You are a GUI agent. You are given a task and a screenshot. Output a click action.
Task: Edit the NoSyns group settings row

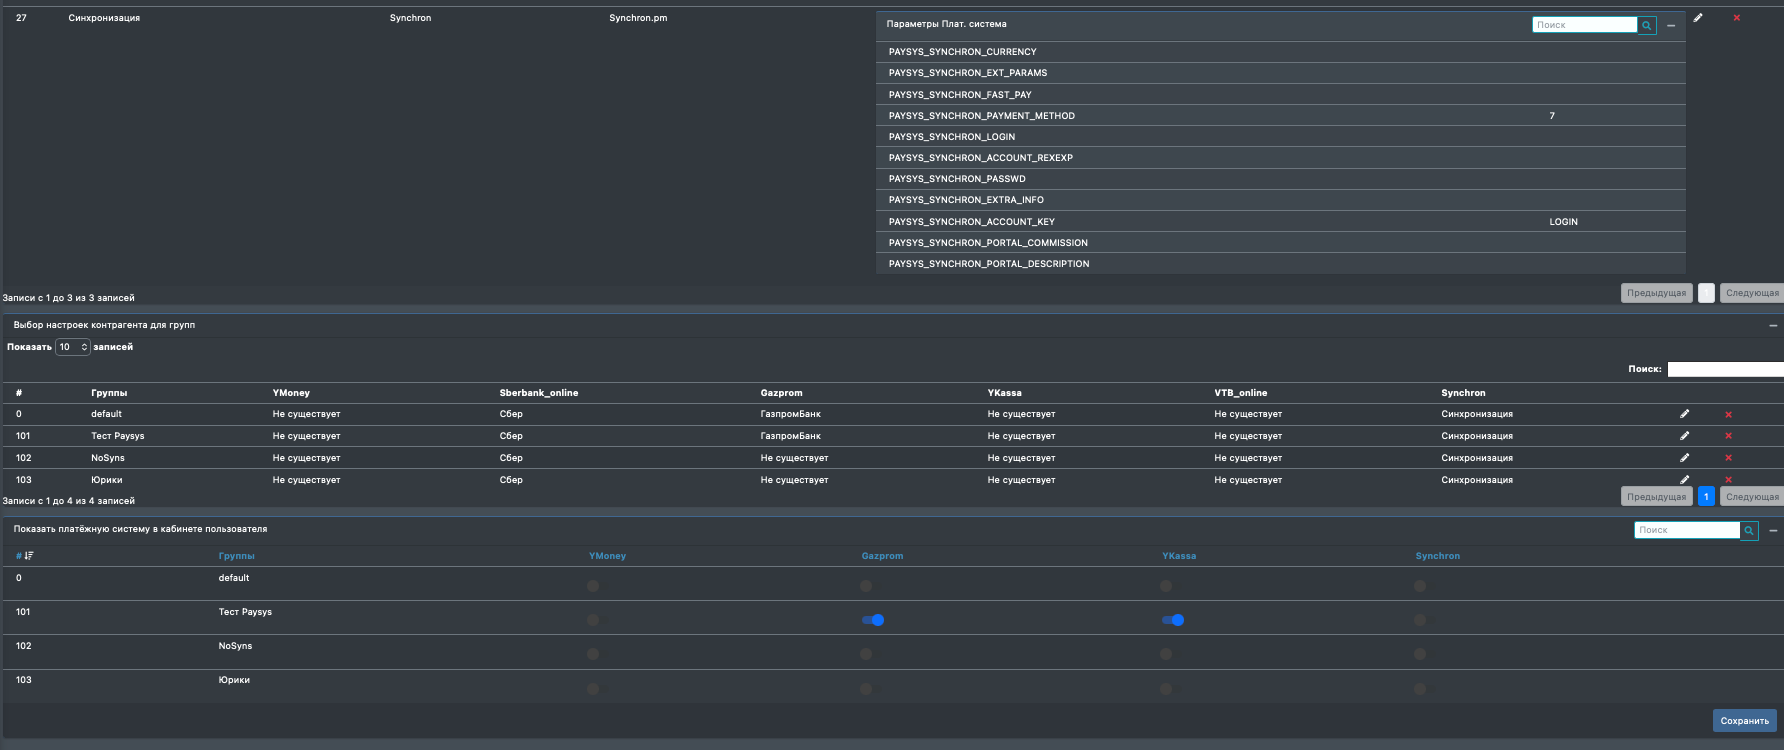coord(1685,458)
